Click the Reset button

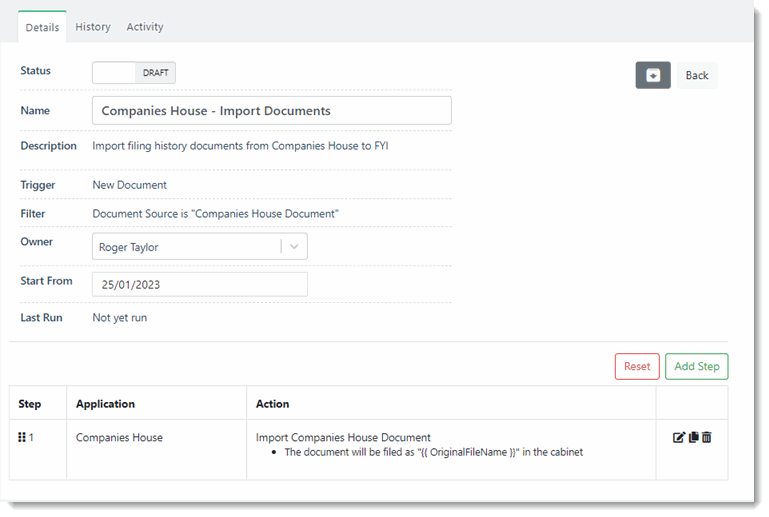click(637, 366)
